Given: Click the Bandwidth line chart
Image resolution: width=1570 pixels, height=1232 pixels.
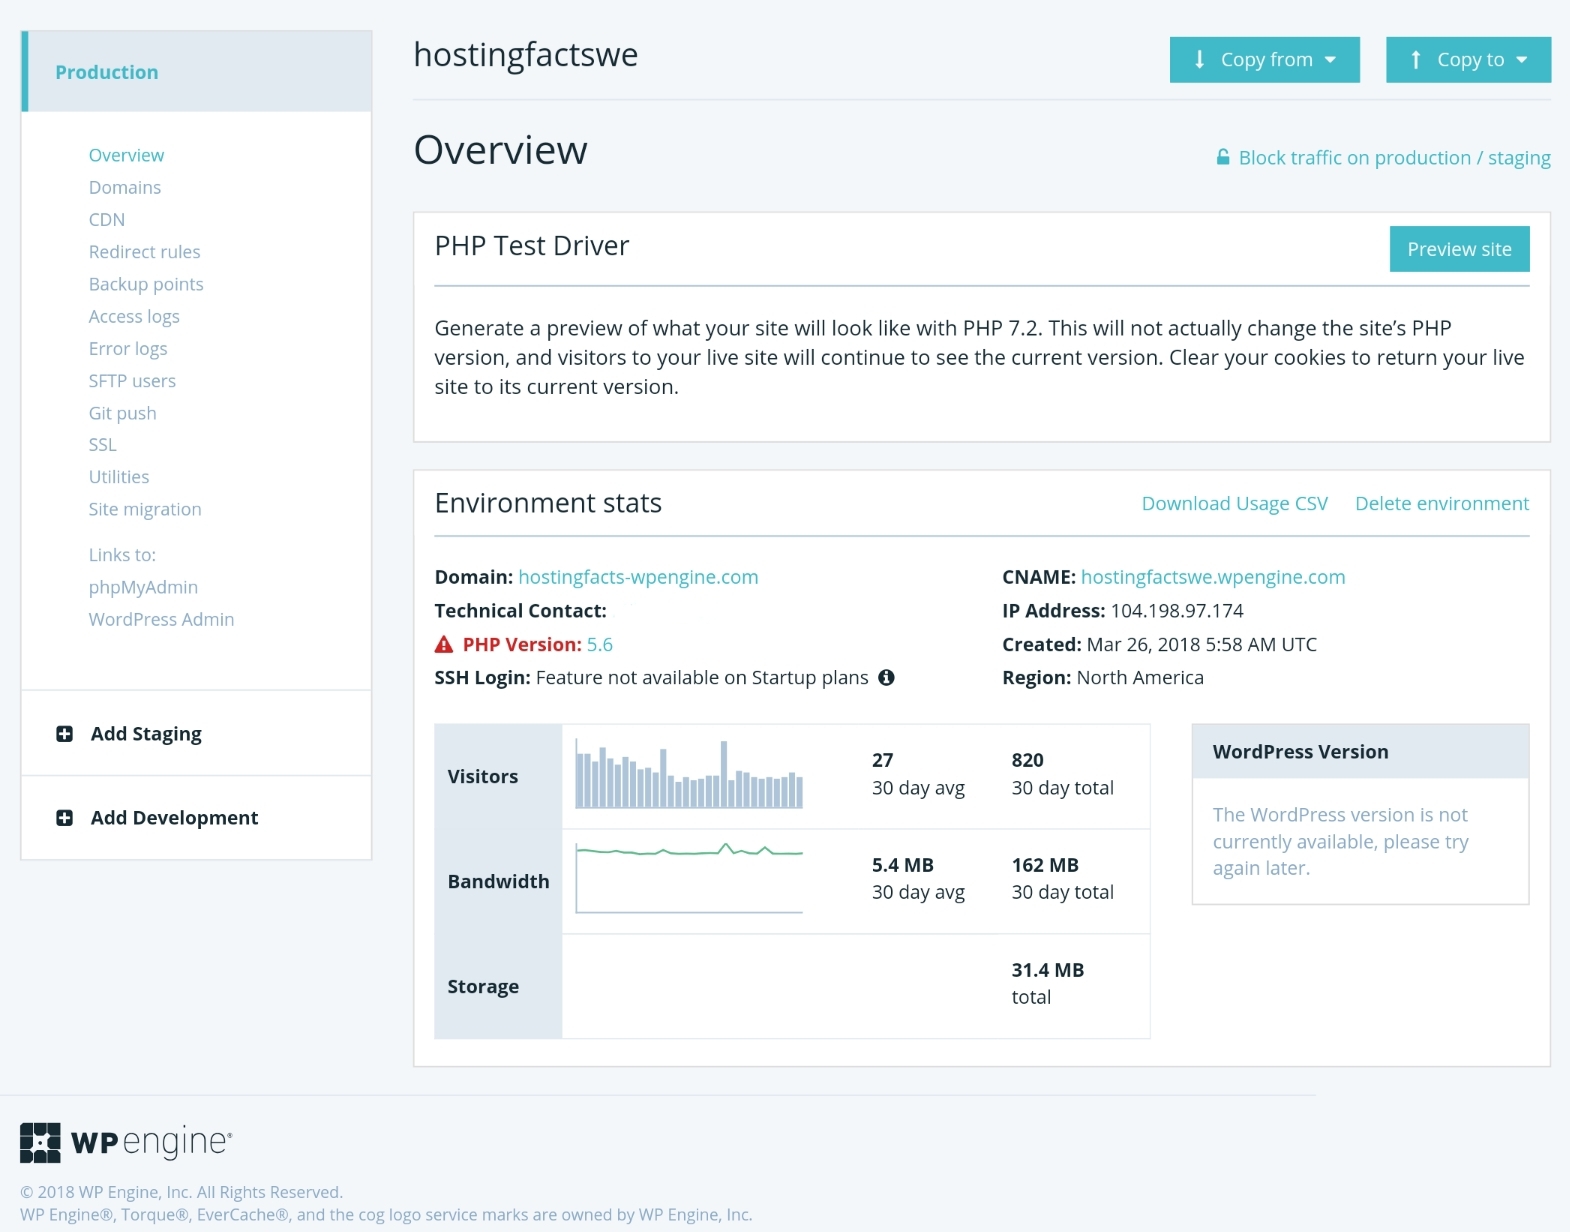Looking at the screenshot, I should click(x=689, y=878).
